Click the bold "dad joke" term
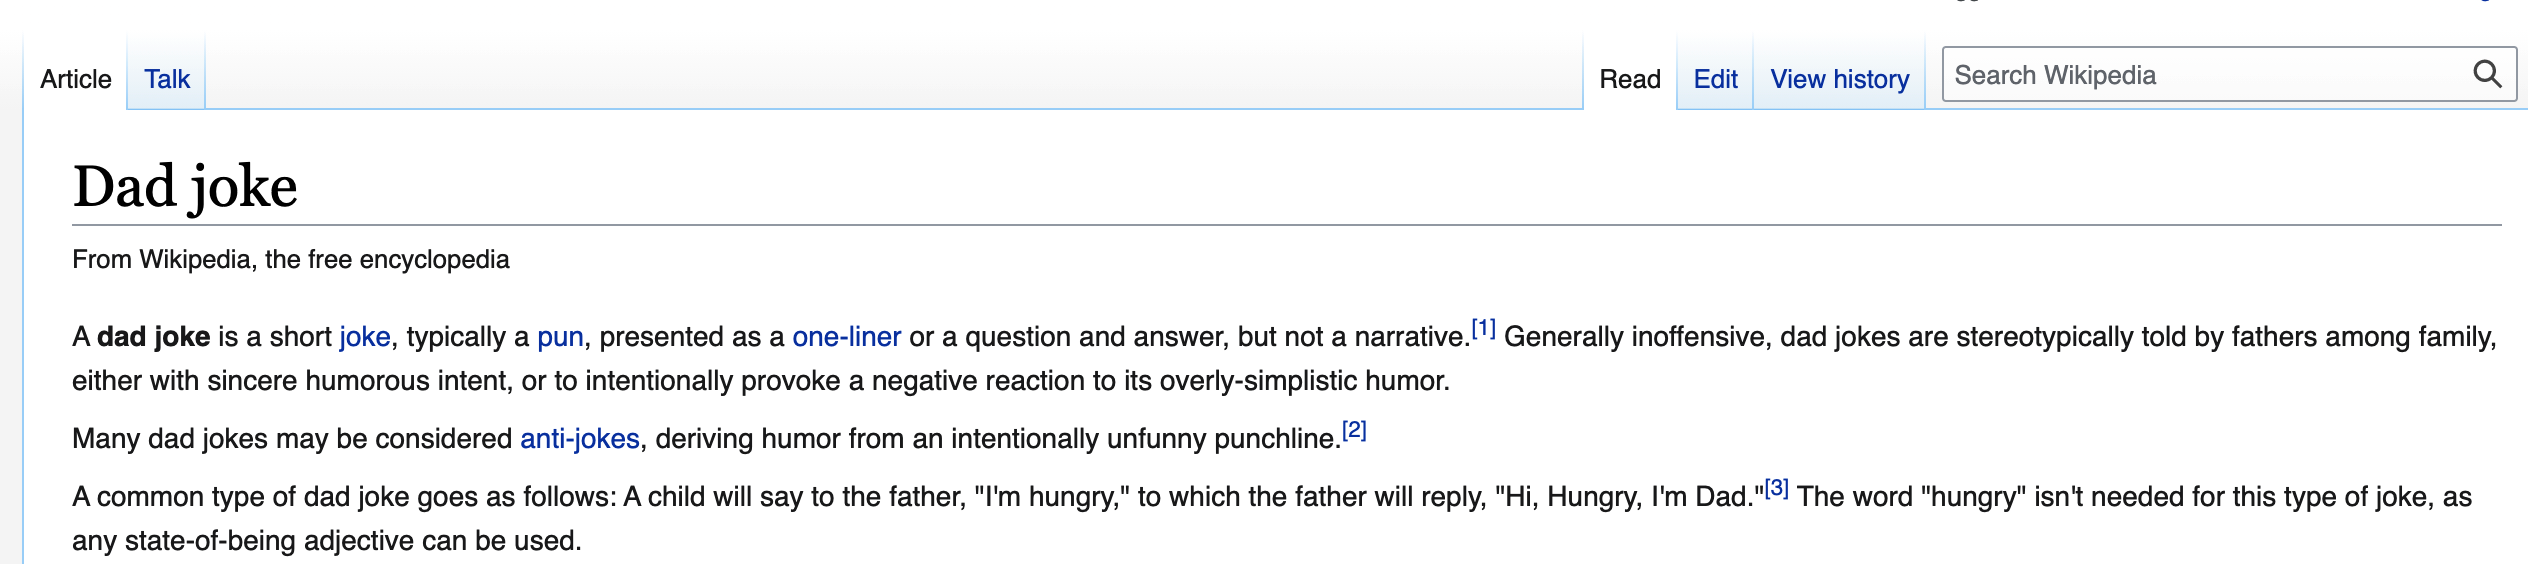Image resolution: width=2528 pixels, height=564 pixels. [x=153, y=337]
